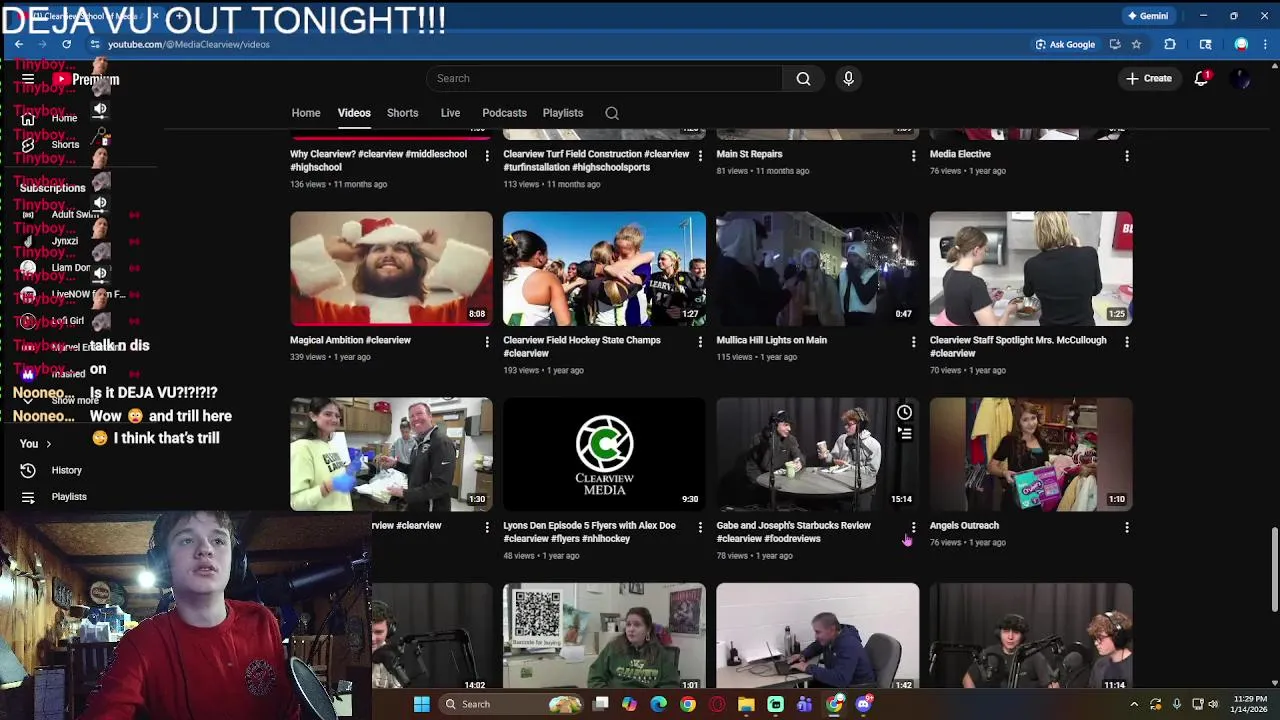
Task: Open the Podcasts channel tab
Action: 504,113
